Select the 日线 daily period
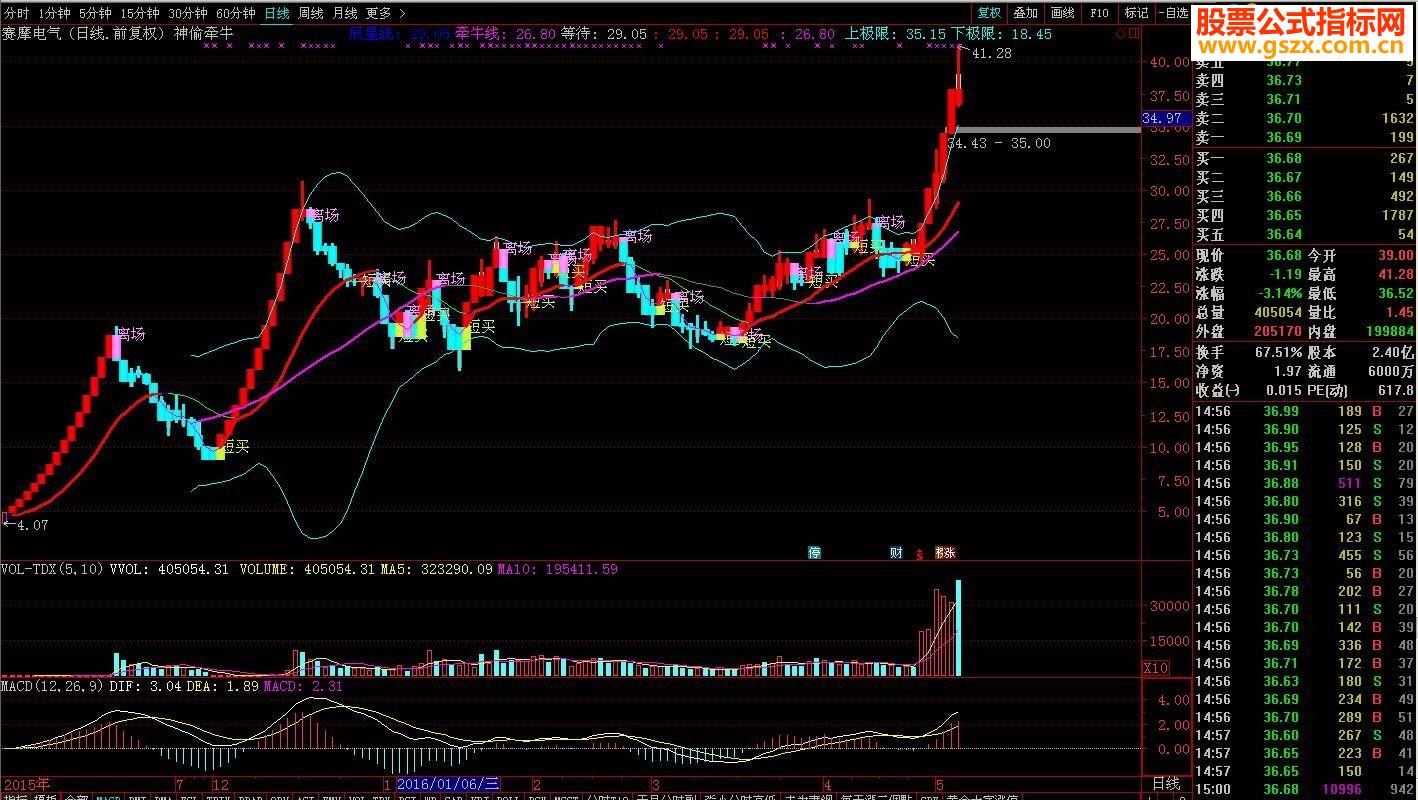The image size is (1418, 800). point(277,13)
